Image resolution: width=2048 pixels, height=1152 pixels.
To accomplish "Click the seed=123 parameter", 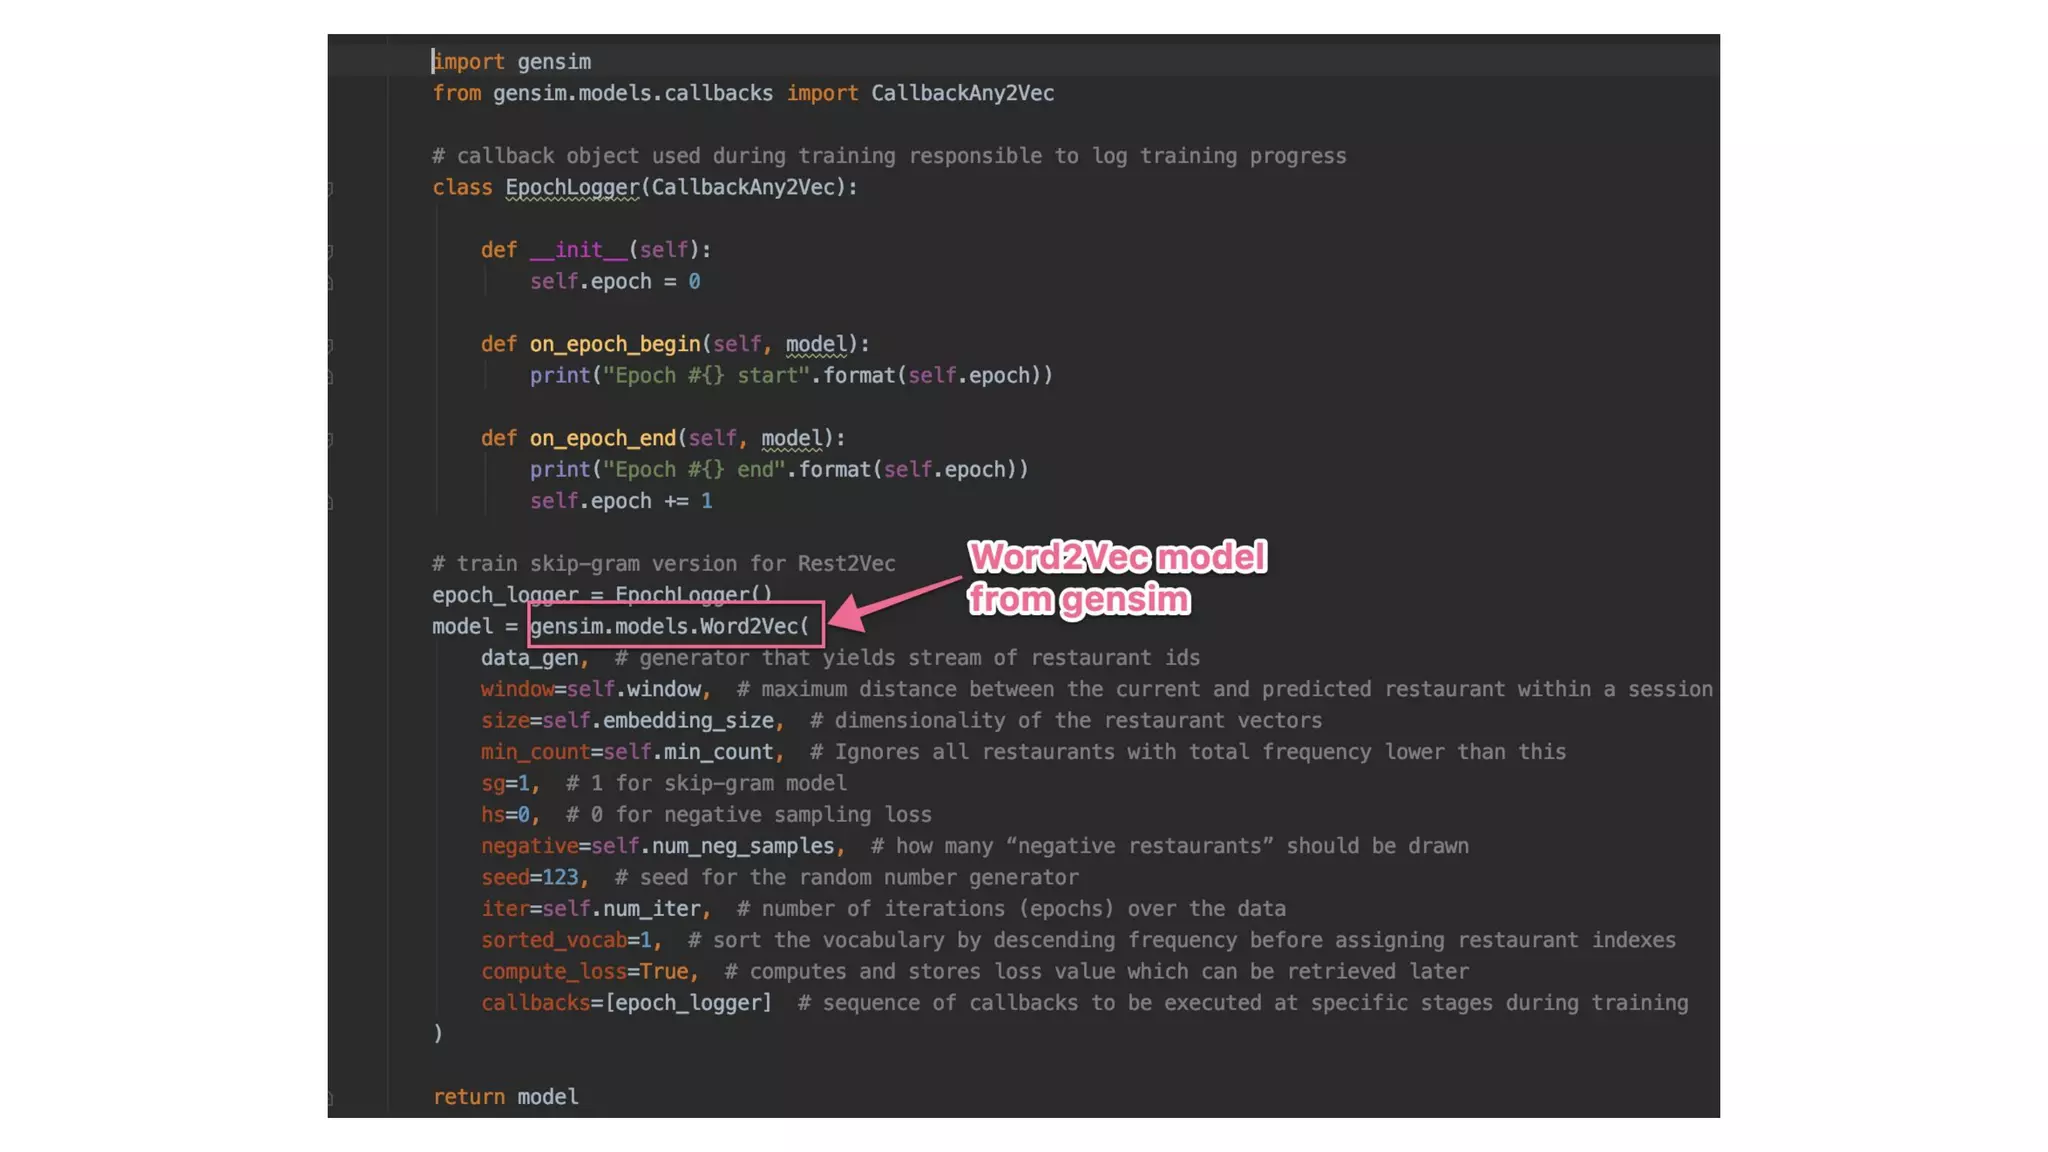I will [x=534, y=877].
